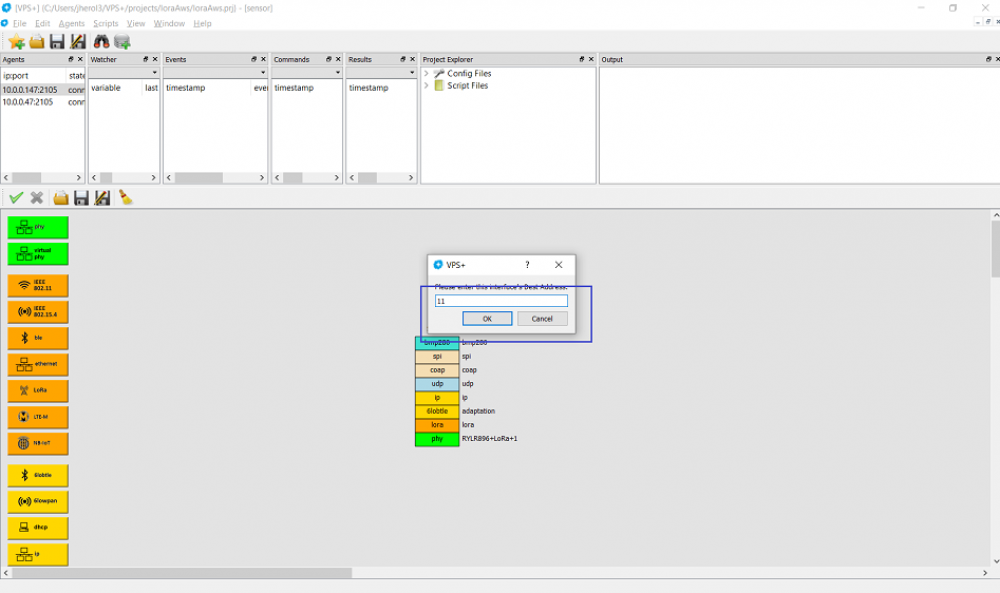Open the View menu
Image resolution: width=1000 pixels, height=593 pixels.
tap(136, 24)
